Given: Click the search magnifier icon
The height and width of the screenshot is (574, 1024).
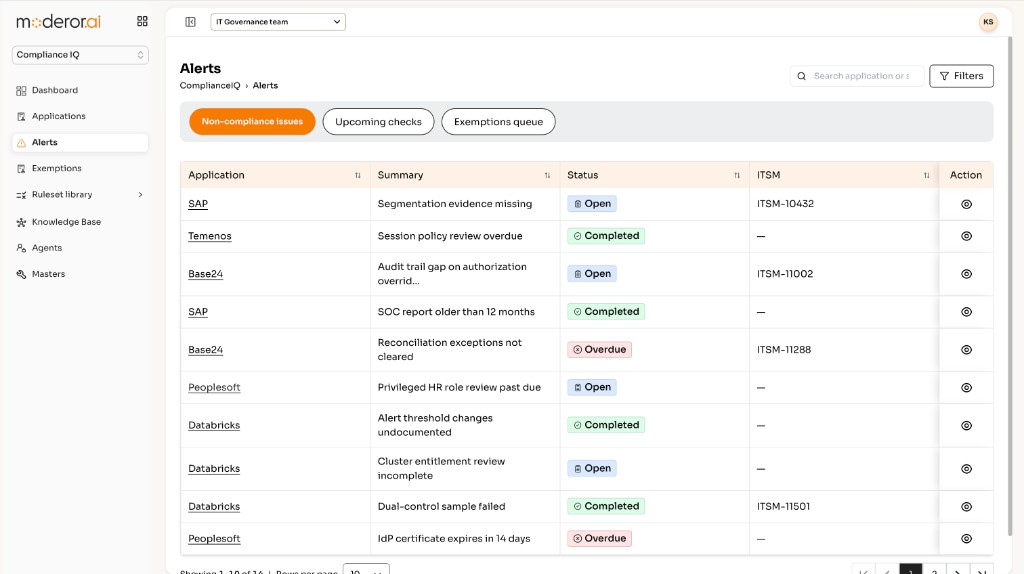Looking at the screenshot, I should [x=801, y=76].
